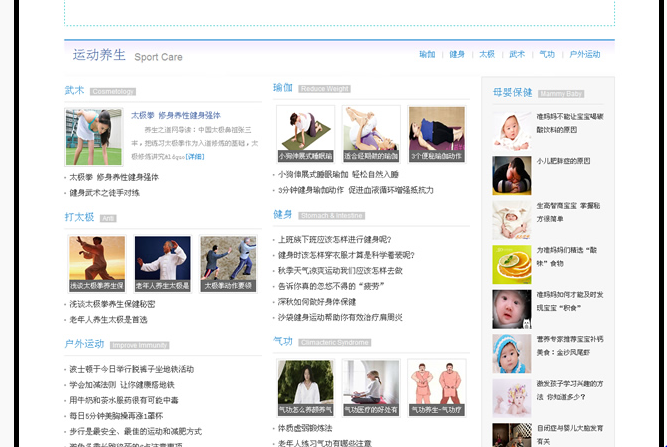Click the close-up baby face thumbnail
The width and height of the screenshot is (667, 447).
[512, 309]
